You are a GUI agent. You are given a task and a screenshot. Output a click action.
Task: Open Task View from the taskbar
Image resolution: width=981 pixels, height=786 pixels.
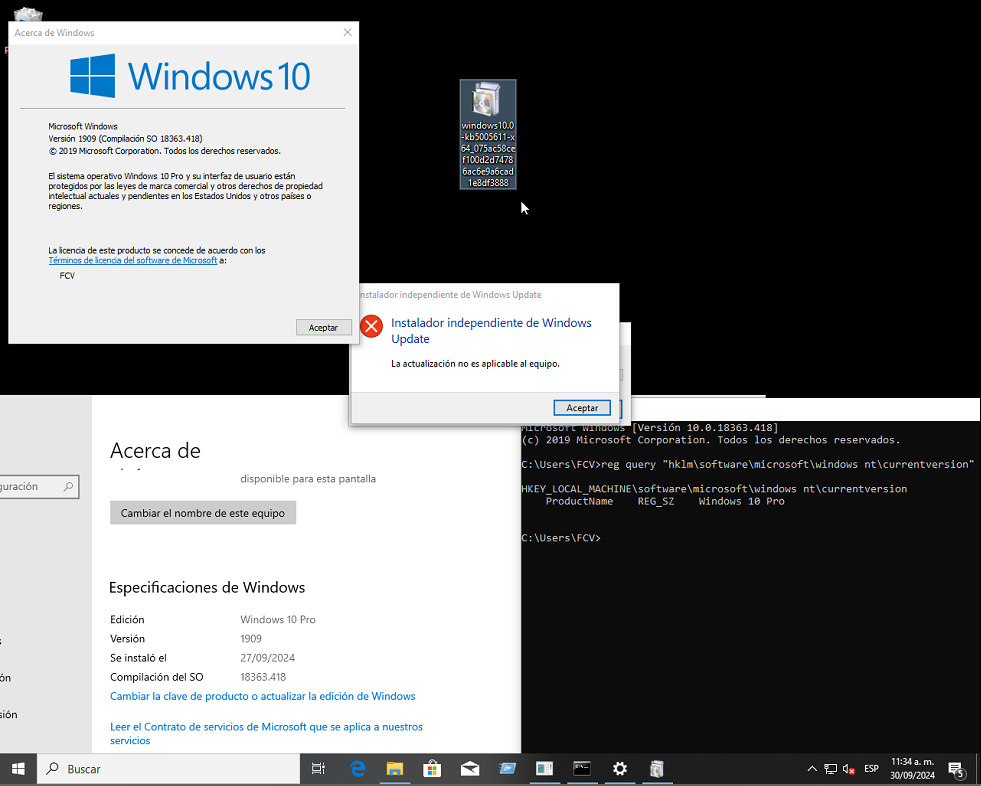coord(318,768)
